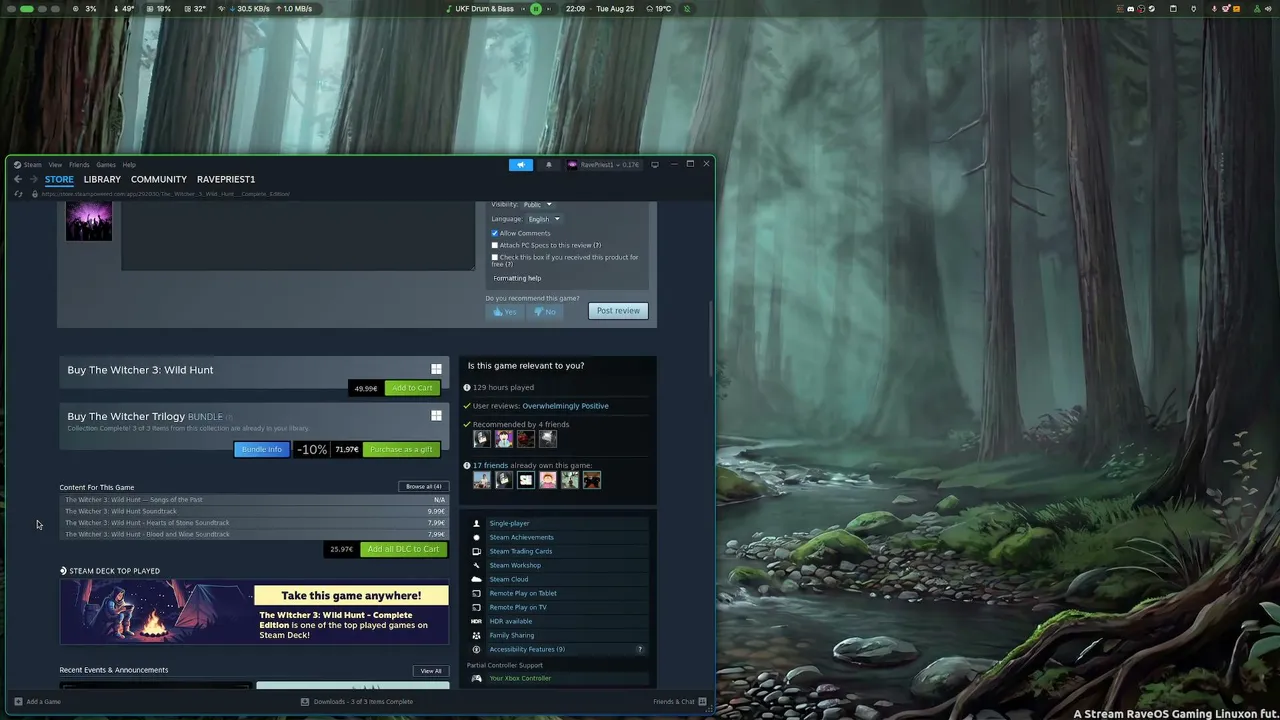This screenshot has width=1280, height=720.
Task: Reload the Steam store page
Action: pos(18,194)
